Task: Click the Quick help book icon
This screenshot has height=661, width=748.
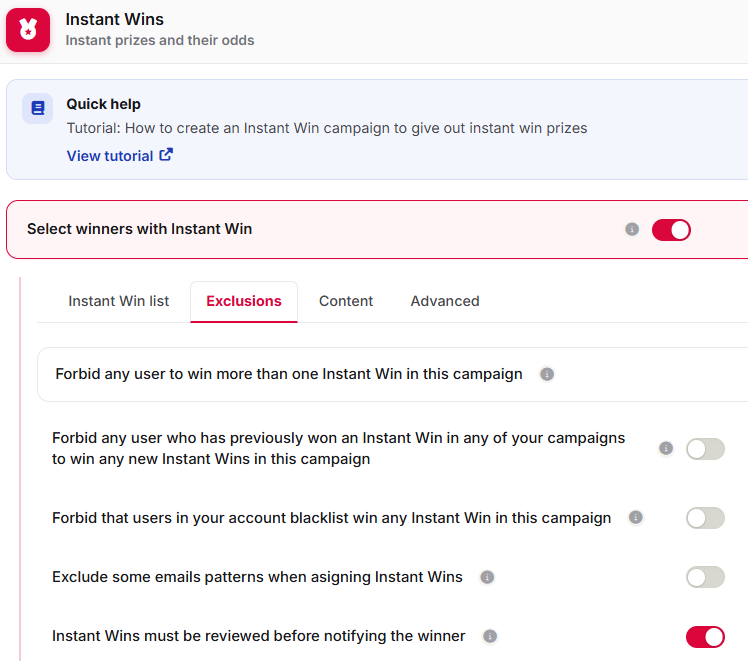Action: coord(38,108)
